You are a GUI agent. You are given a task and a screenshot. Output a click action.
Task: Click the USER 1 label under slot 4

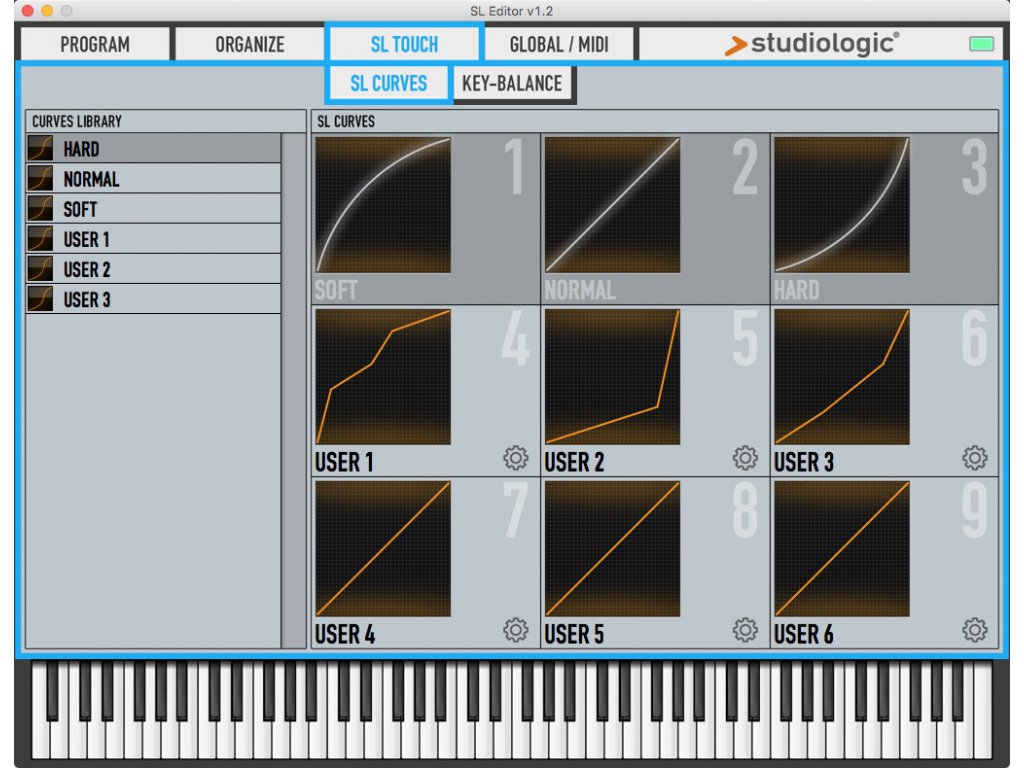[344, 462]
